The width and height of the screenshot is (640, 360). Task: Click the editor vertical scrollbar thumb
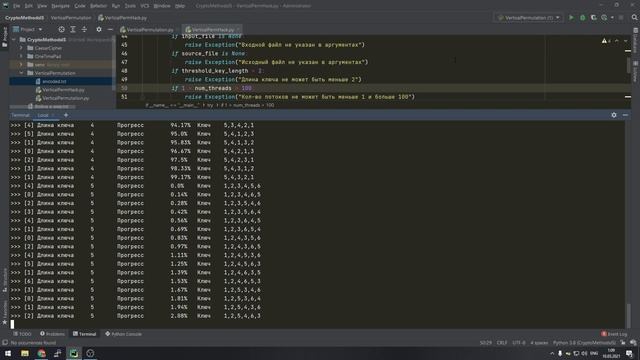pyautogui.click(x=628, y=66)
